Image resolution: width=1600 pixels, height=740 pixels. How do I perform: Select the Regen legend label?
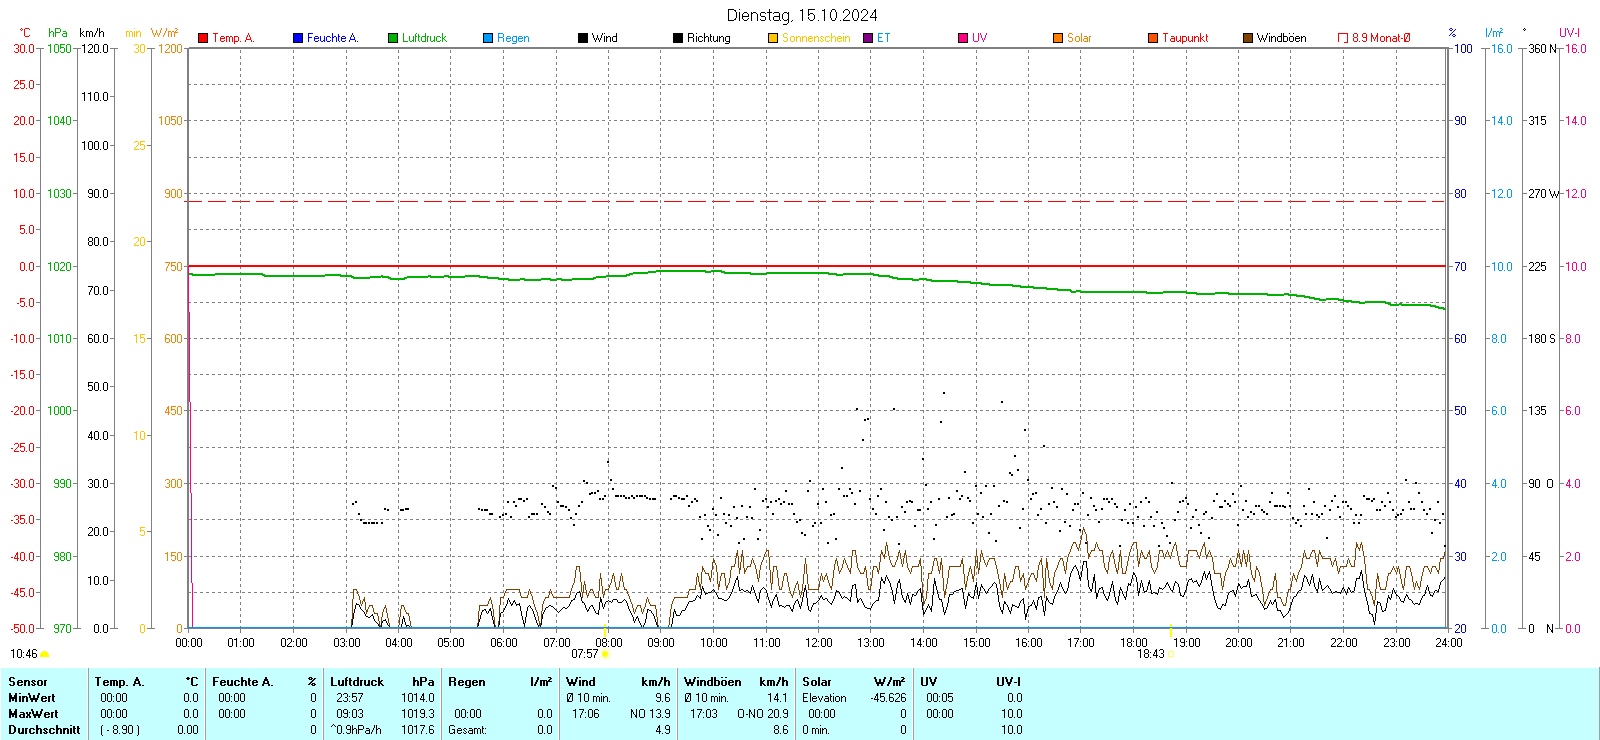tap(513, 38)
